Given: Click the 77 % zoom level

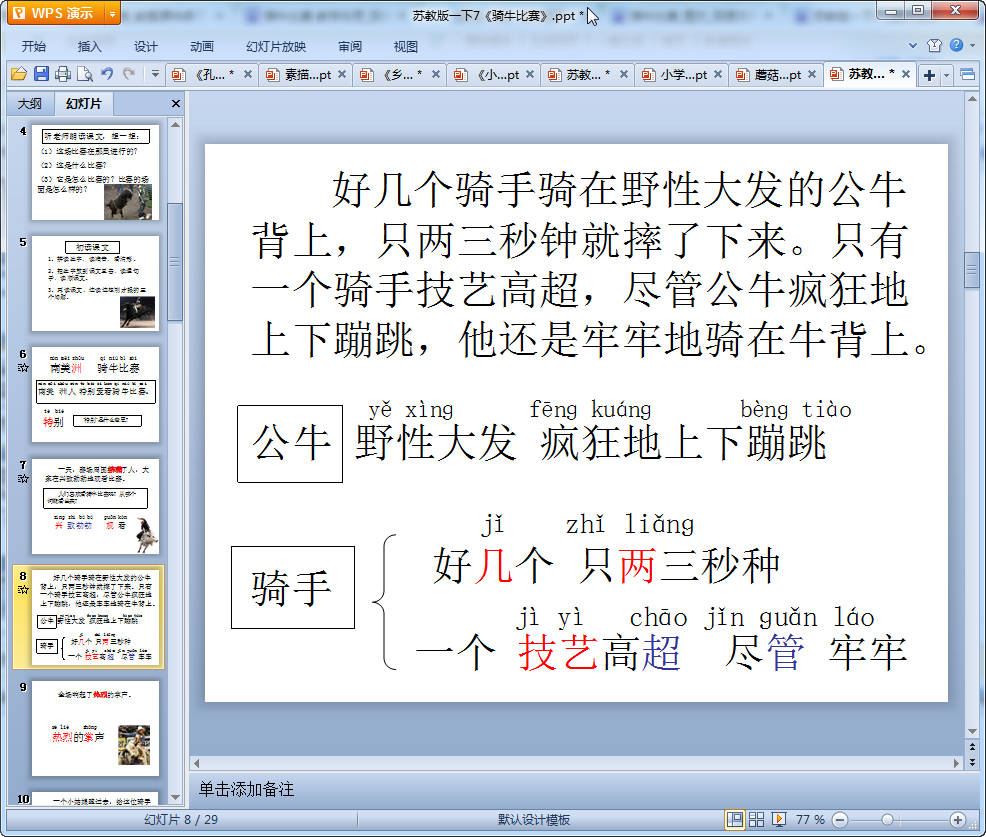Looking at the screenshot, I should click(810, 819).
